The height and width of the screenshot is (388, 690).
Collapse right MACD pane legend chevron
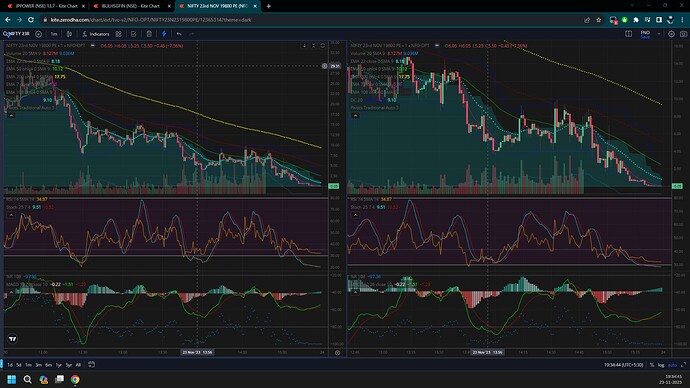355,292
